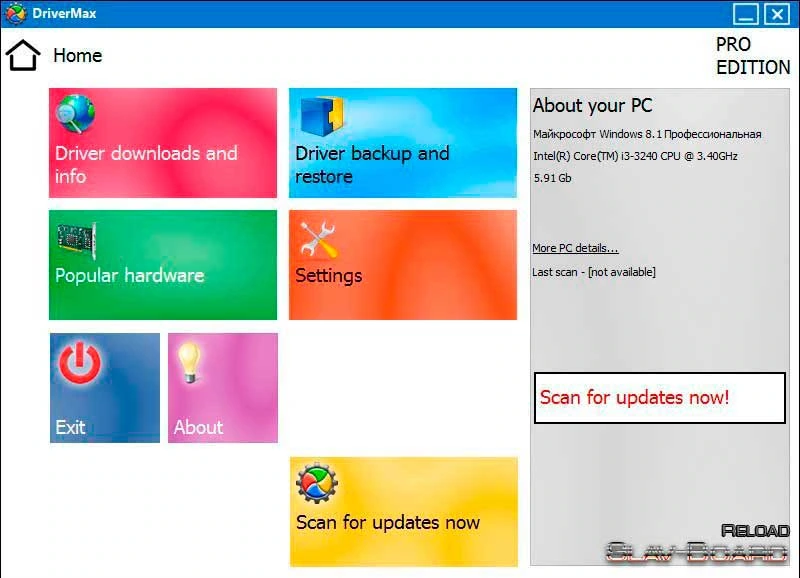Open the Popular hardware tile

pos(163,265)
